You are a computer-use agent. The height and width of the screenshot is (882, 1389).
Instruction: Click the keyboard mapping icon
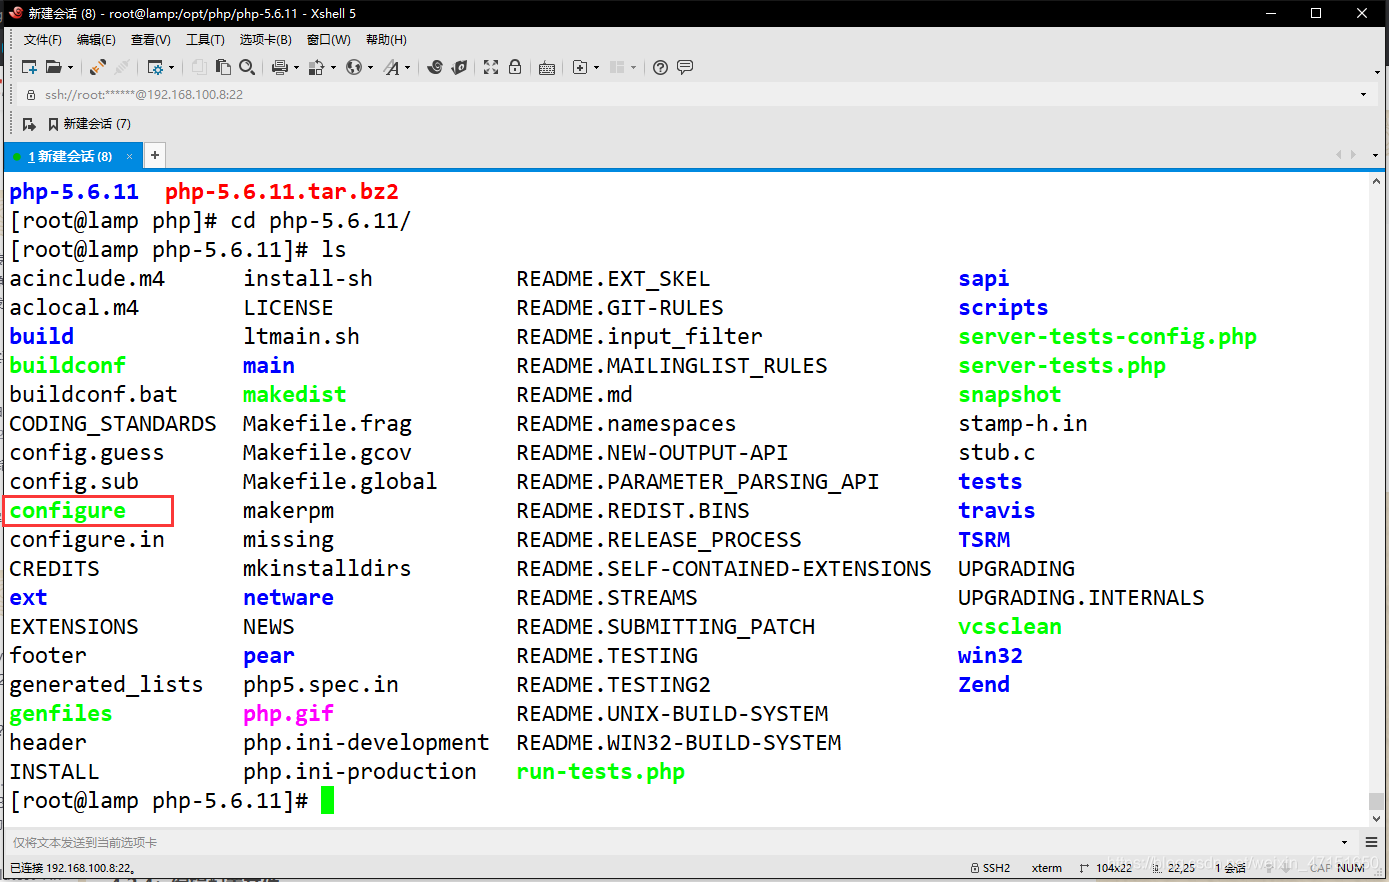547,67
